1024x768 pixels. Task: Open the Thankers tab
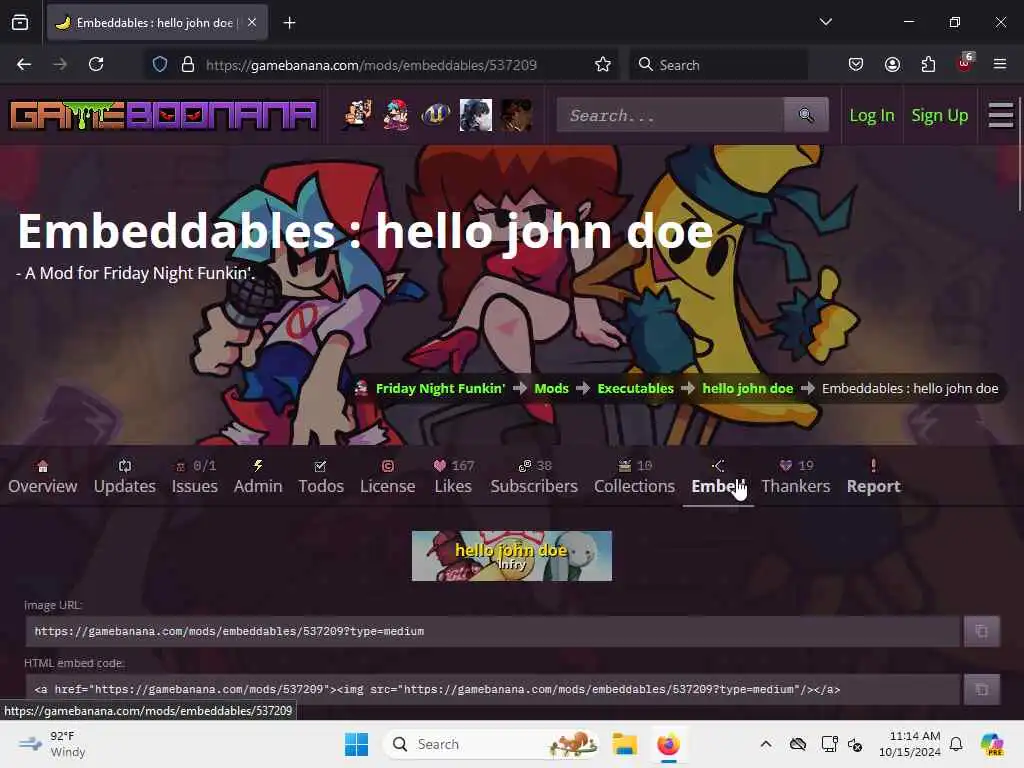795,477
